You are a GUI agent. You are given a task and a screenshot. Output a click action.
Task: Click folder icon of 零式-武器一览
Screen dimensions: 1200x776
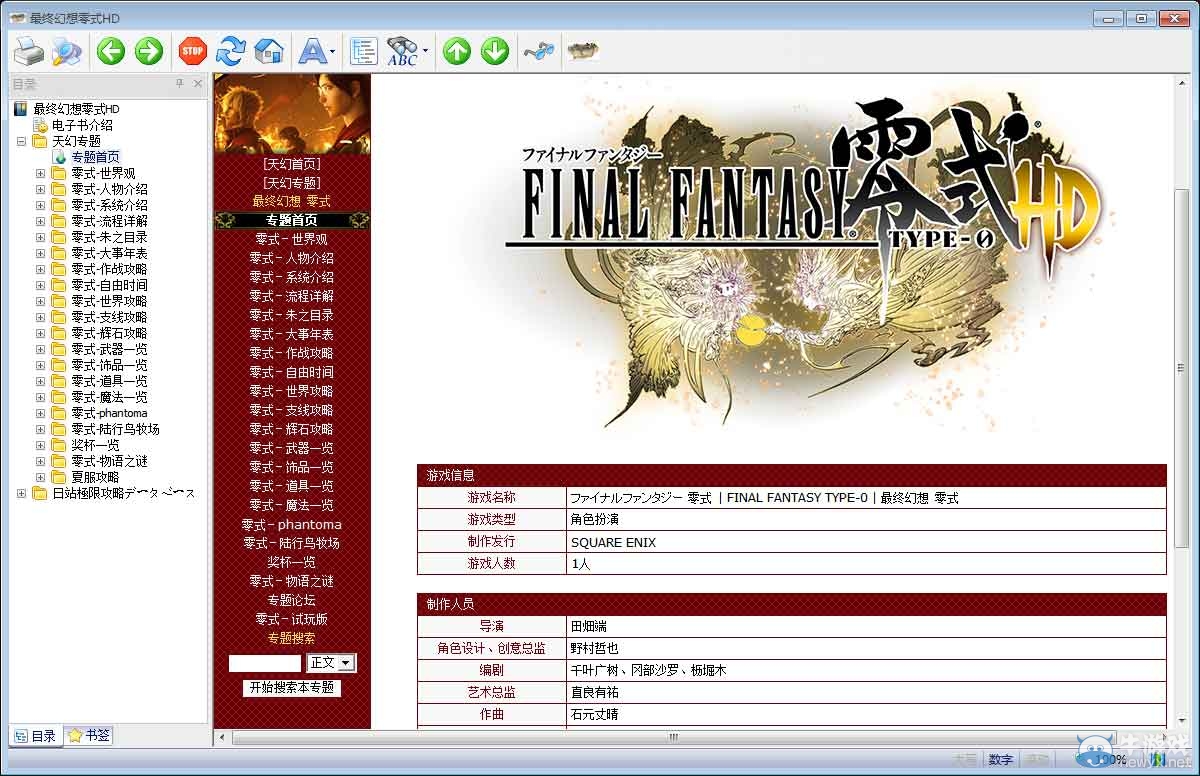click(x=59, y=349)
